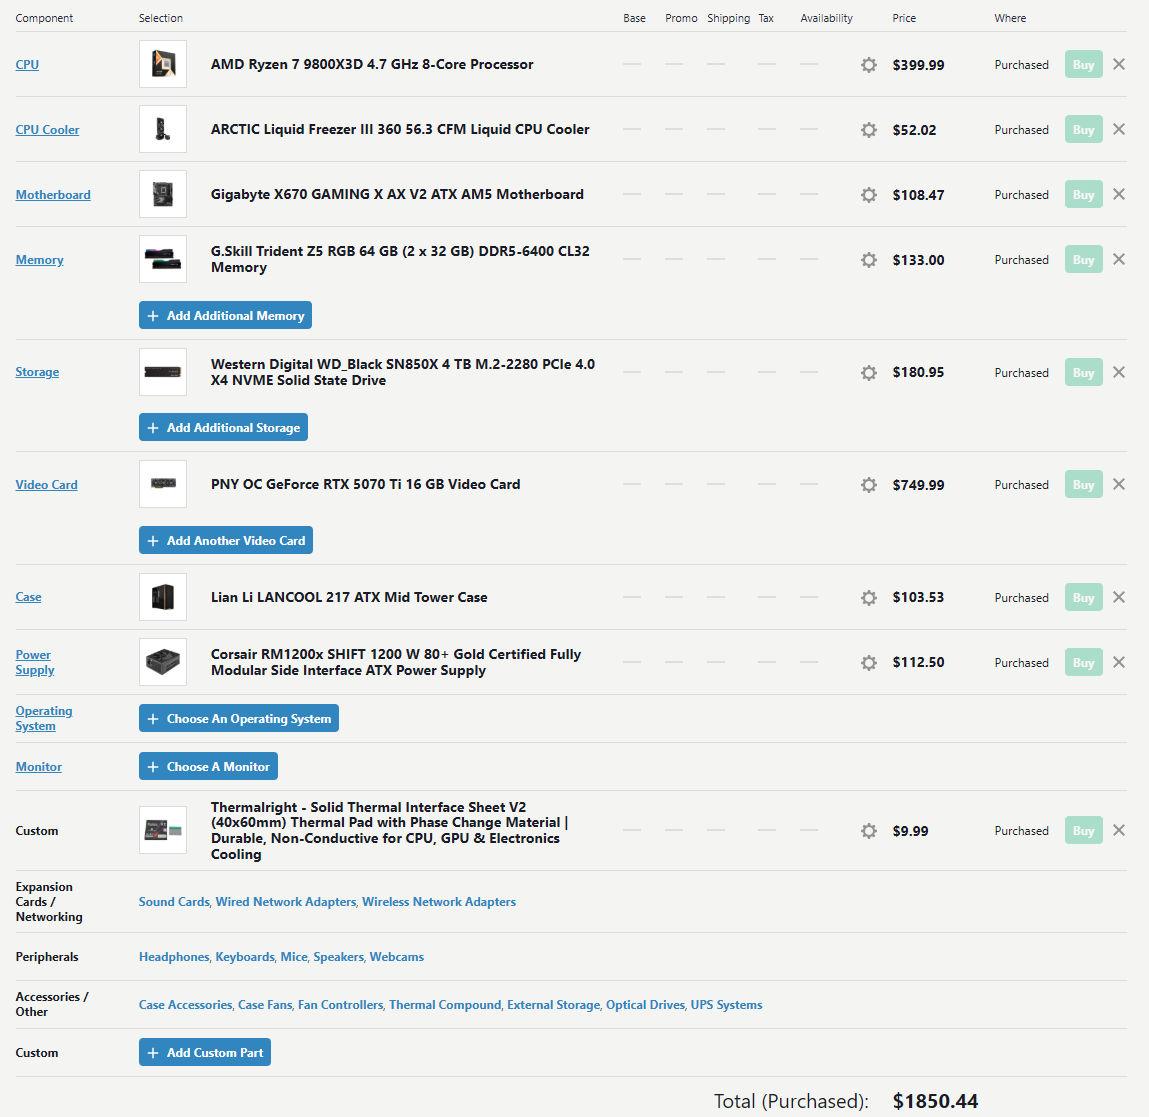1149x1117 pixels.
Task: Click the Buy button for the Thermalright pad
Action: 1083,830
